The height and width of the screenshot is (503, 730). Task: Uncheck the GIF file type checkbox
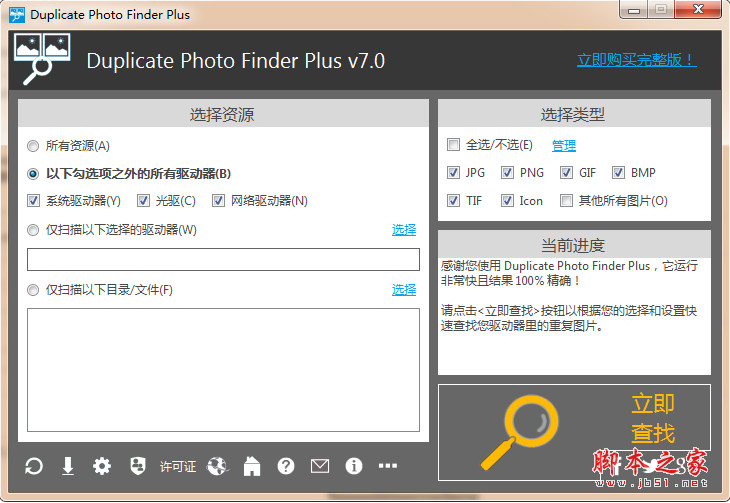click(x=566, y=173)
